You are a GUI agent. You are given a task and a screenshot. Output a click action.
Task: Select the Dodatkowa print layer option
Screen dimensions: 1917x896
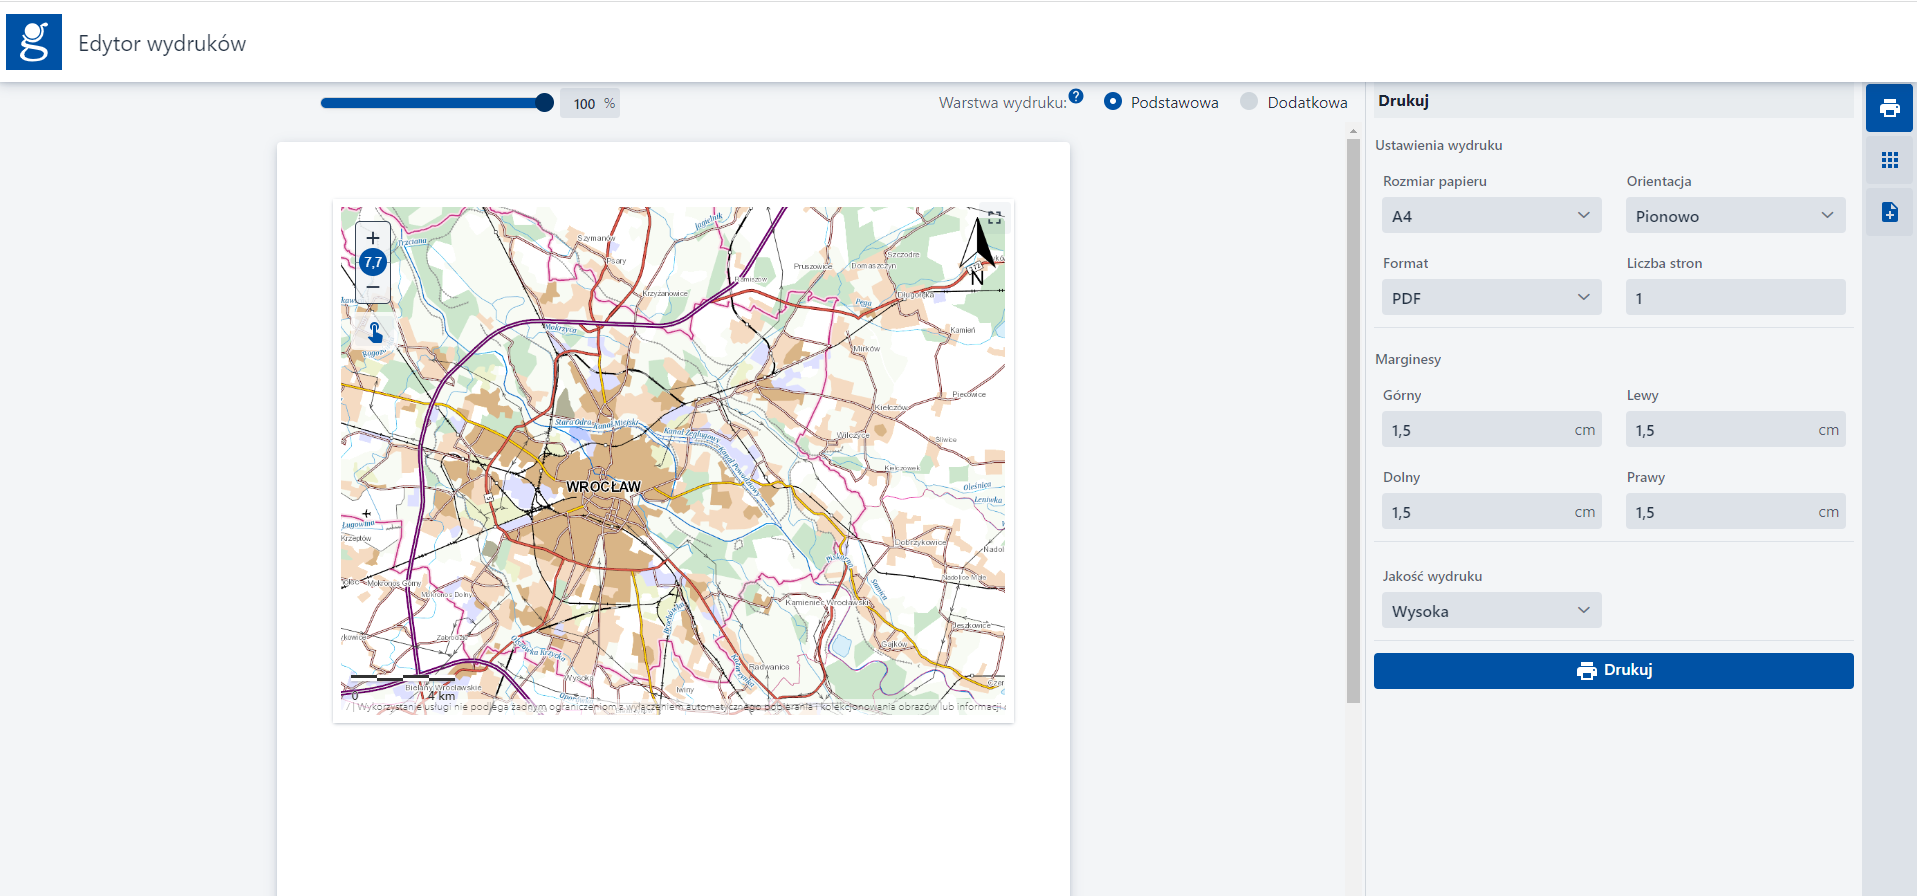(1249, 101)
